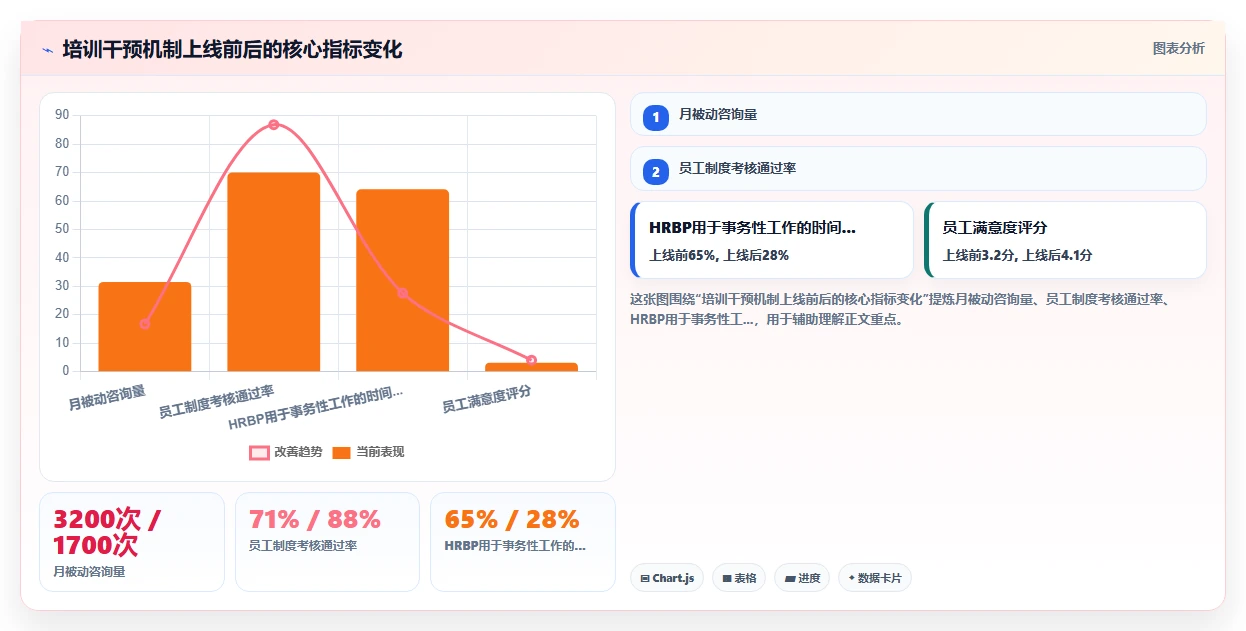
Task: Click the blue number 1 badge
Action: click(x=656, y=118)
